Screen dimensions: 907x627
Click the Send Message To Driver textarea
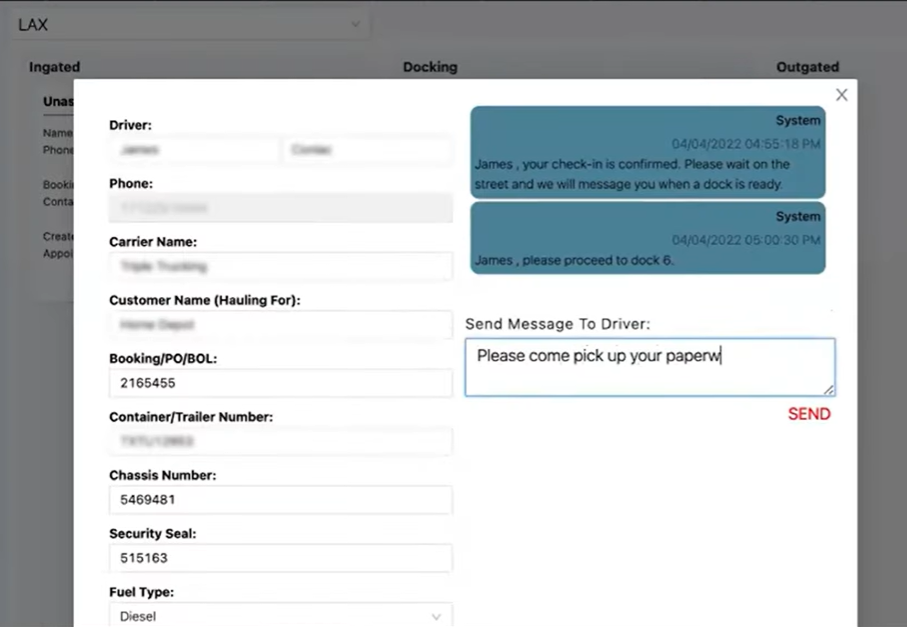coord(649,366)
